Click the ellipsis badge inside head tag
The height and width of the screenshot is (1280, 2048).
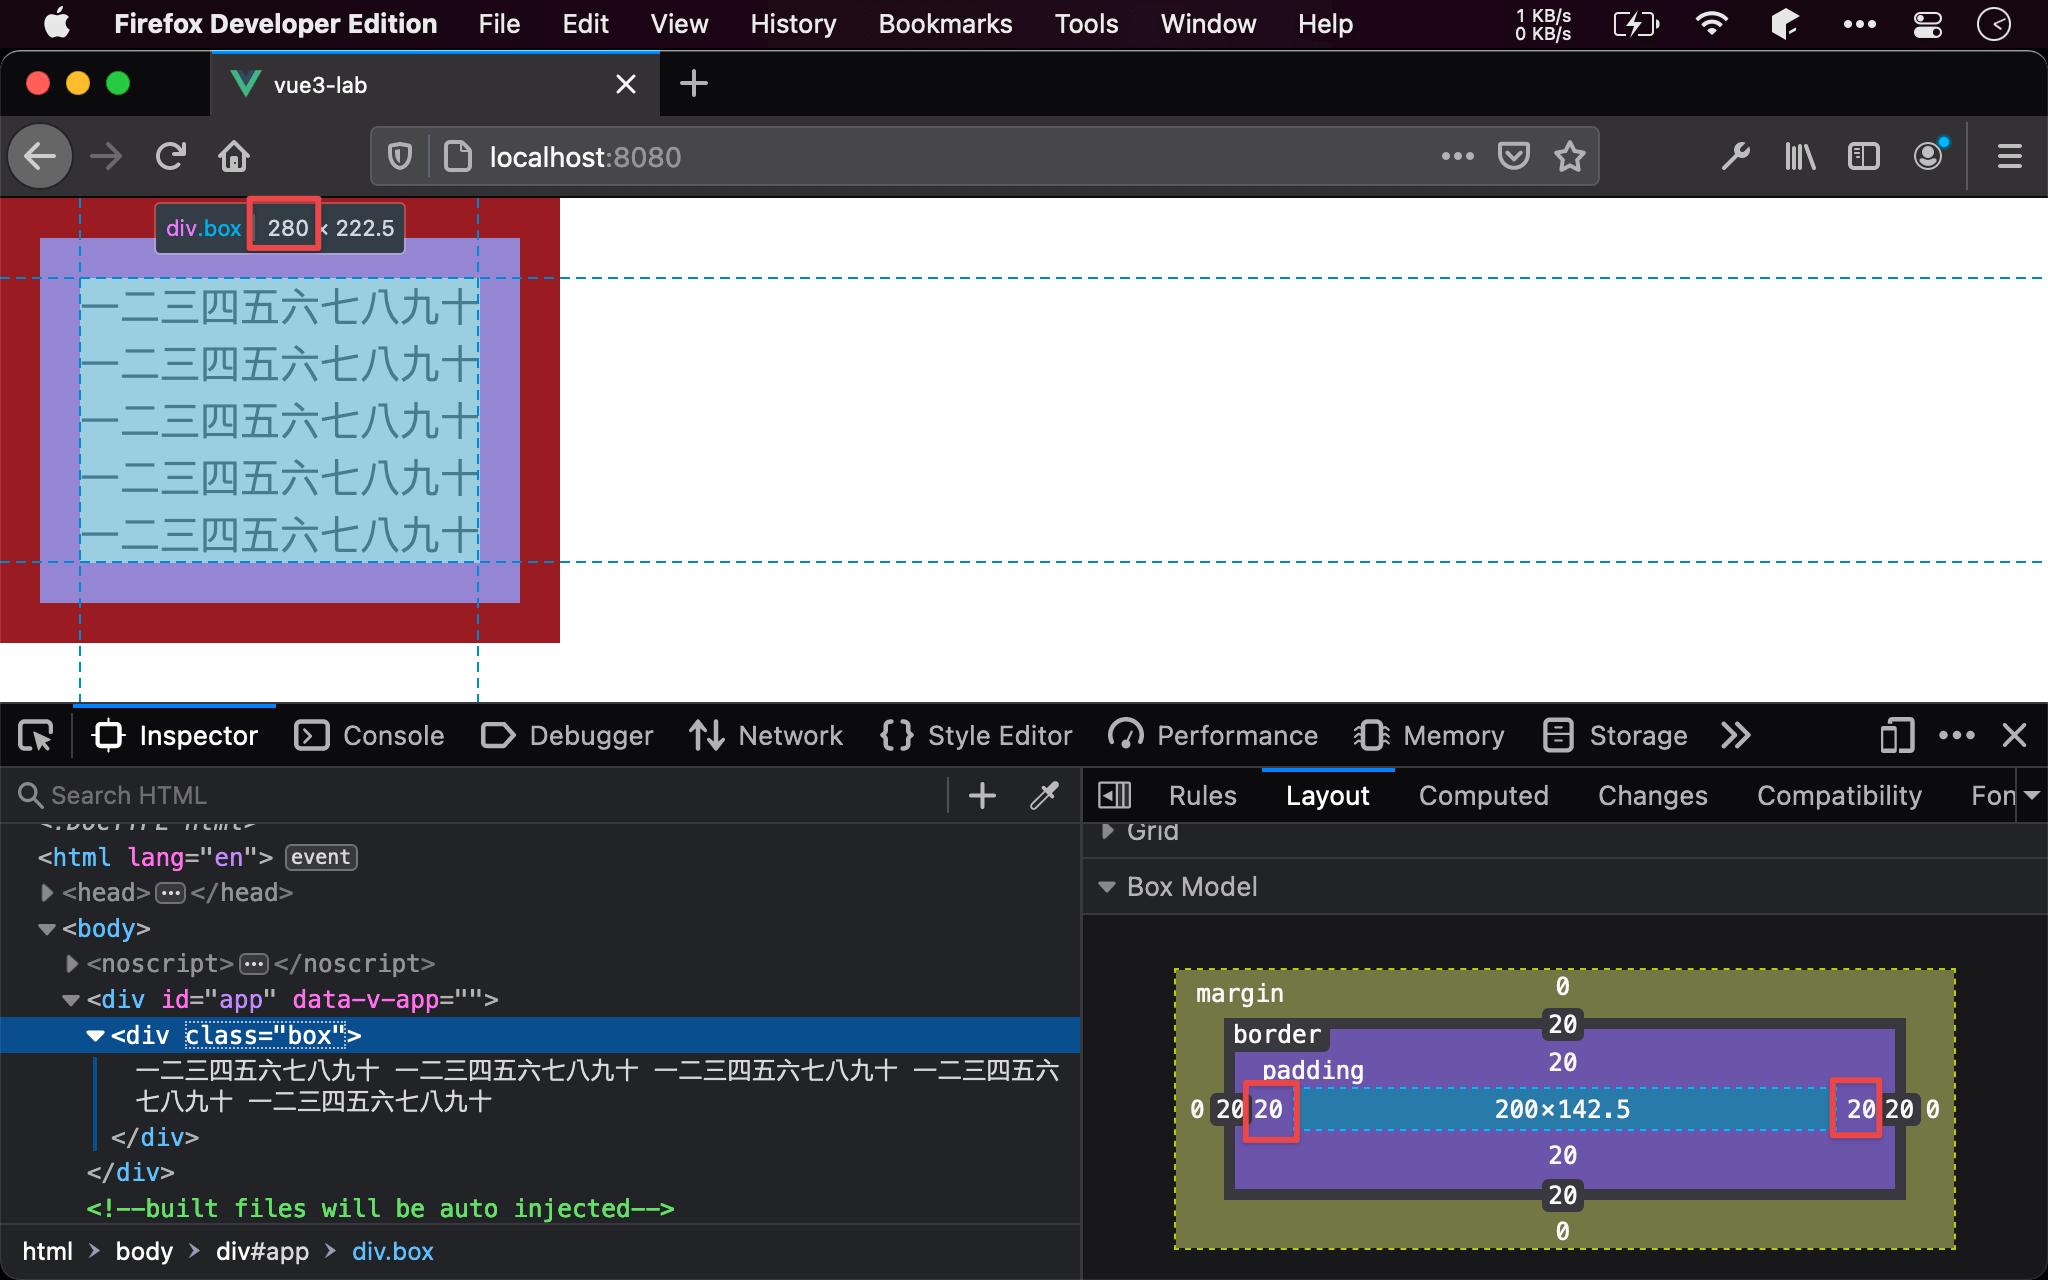[171, 893]
